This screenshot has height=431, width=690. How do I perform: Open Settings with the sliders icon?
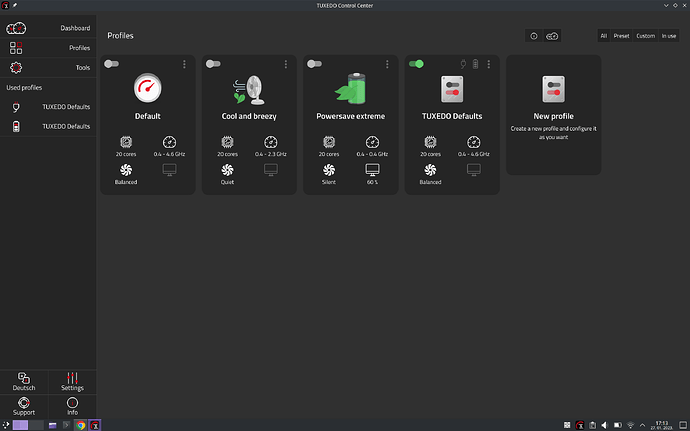point(72,382)
